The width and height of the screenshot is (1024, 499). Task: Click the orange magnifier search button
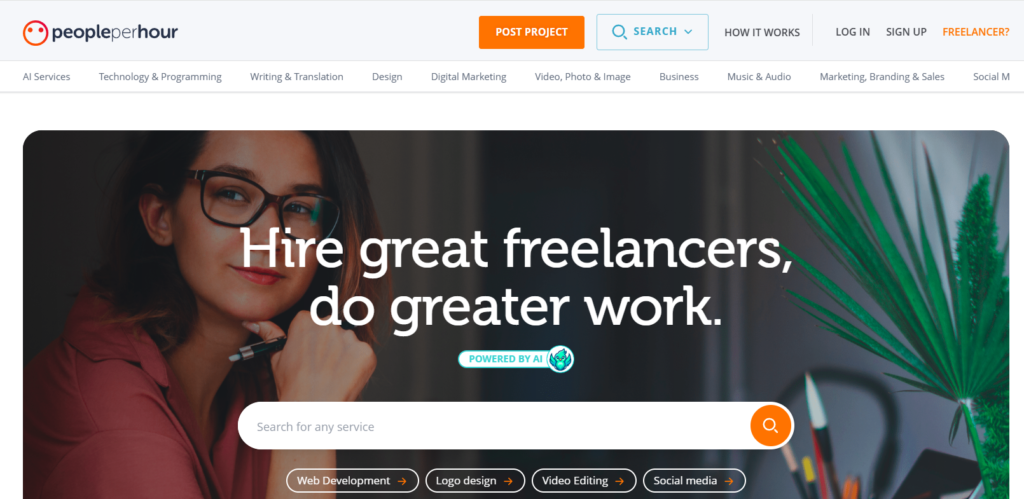tap(771, 426)
